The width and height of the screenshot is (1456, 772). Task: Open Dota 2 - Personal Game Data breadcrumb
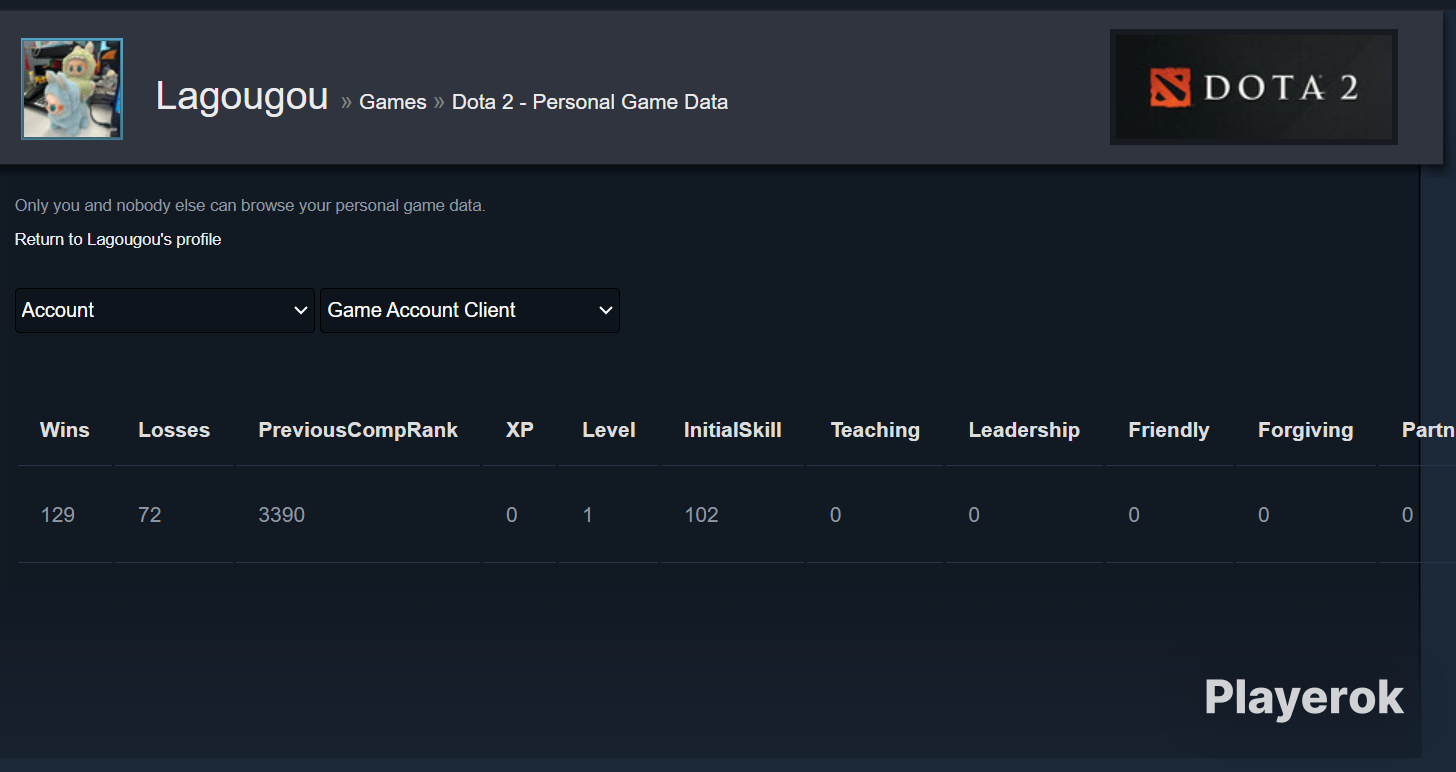pyautogui.click(x=590, y=102)
